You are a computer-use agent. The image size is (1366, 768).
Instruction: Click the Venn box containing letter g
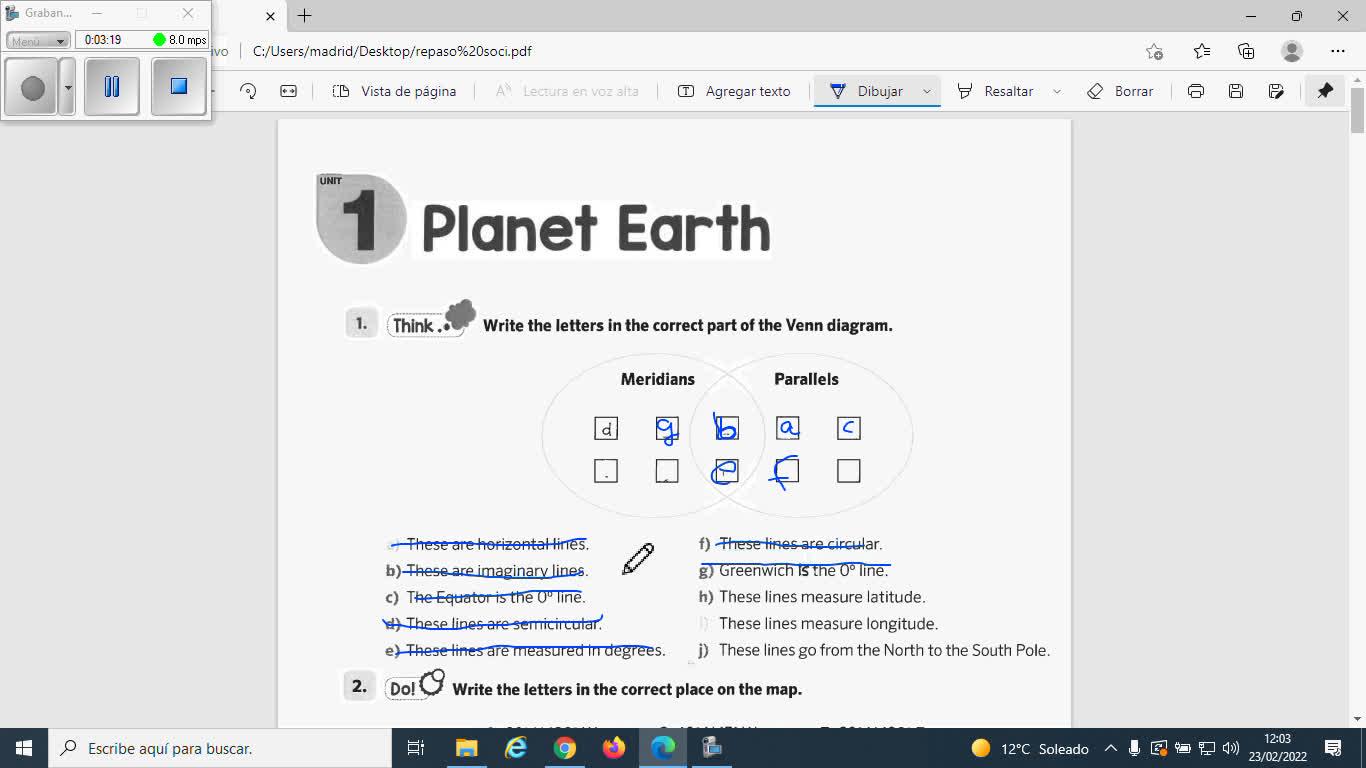(667, 429)
